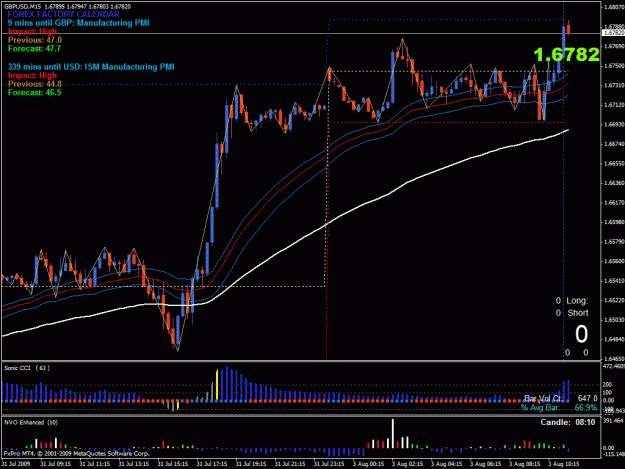Click the yellow Sonic CCI bar near 31 Jul 17:15

point(217,385)
